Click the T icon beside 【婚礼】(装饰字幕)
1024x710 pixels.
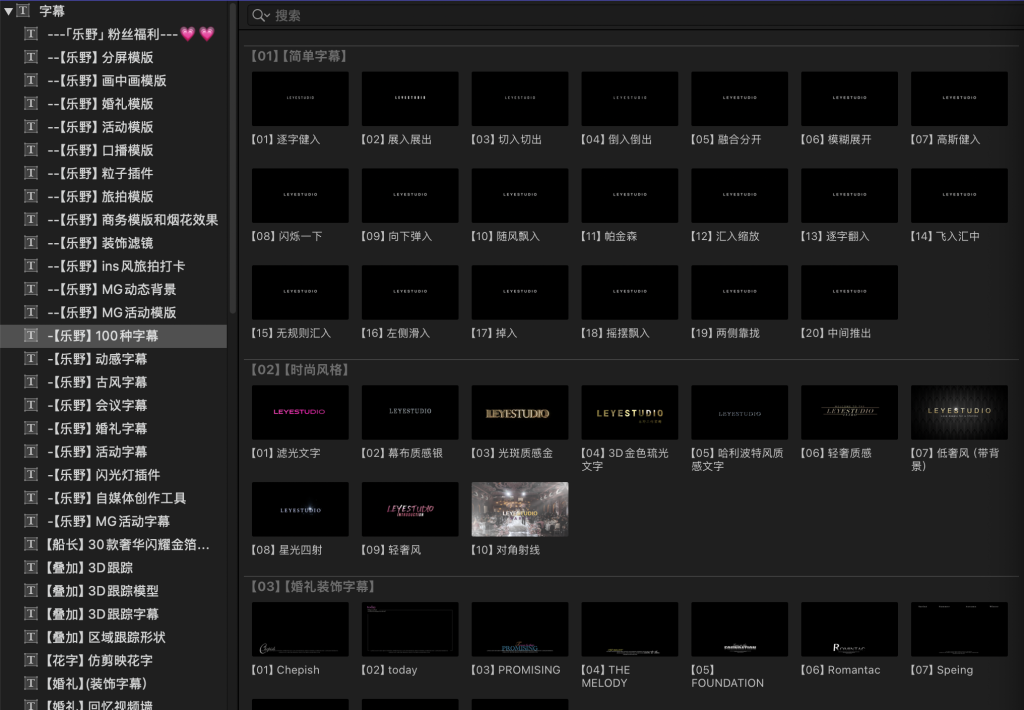coord(31,683)
